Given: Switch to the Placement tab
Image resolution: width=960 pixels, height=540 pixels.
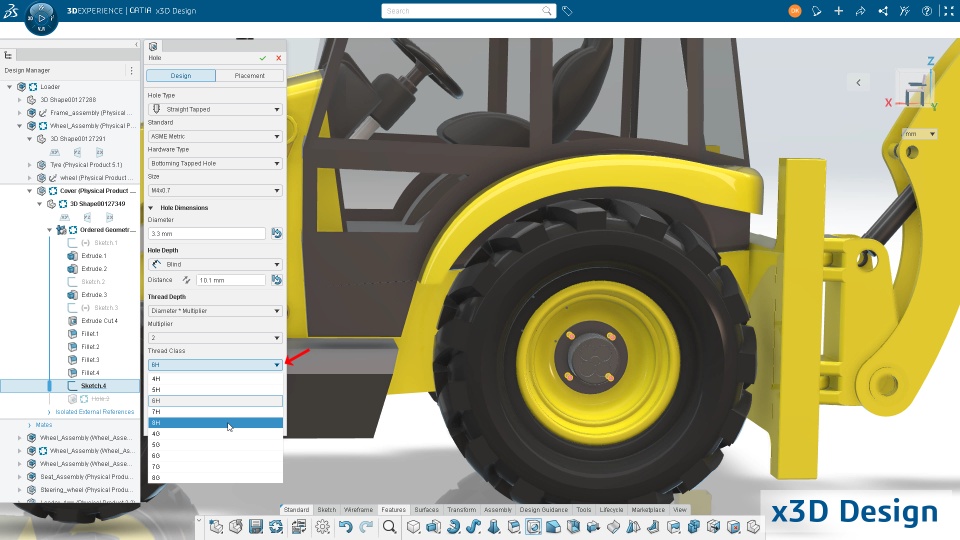Looking at the screenshot, I should click(x=250, y=75).
